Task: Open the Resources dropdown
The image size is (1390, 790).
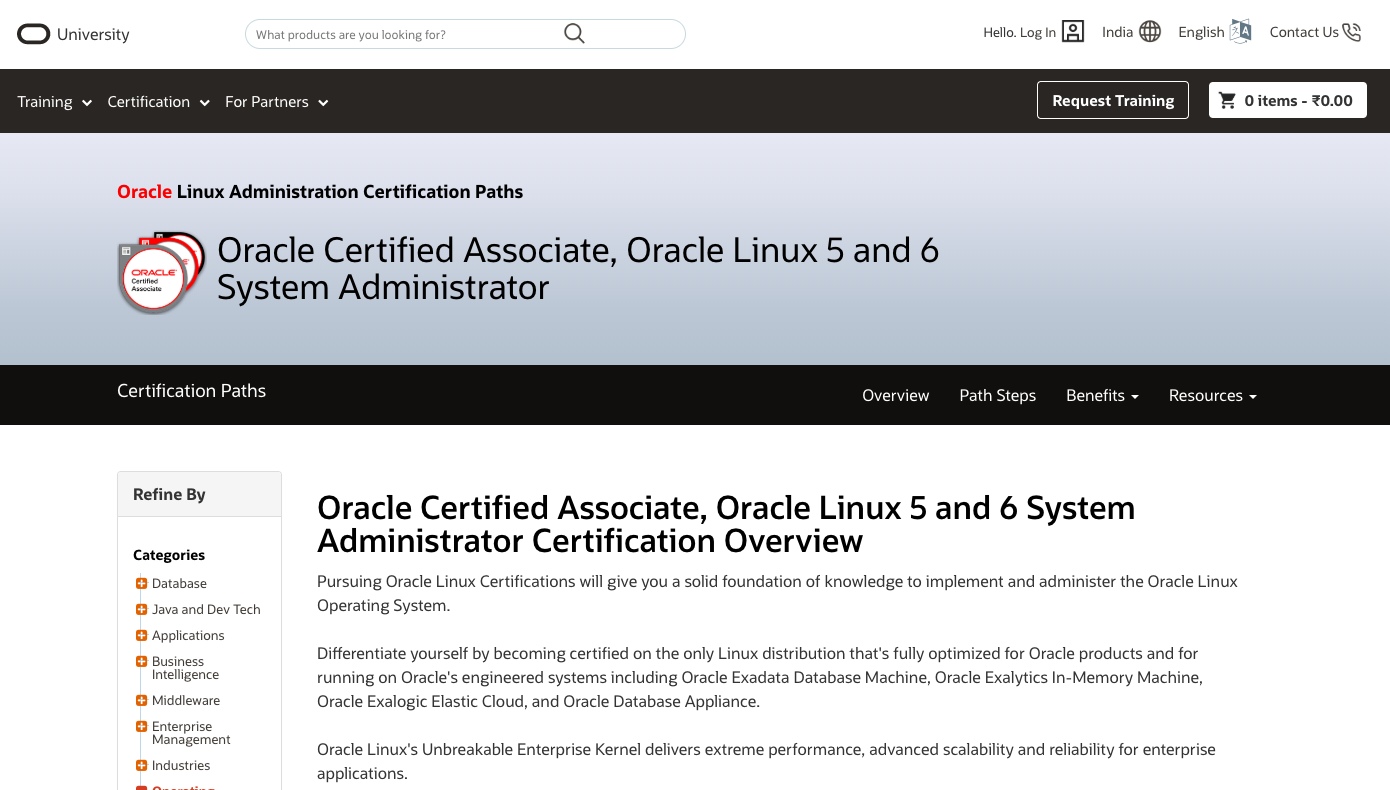Action: (x=1213, y=396)
